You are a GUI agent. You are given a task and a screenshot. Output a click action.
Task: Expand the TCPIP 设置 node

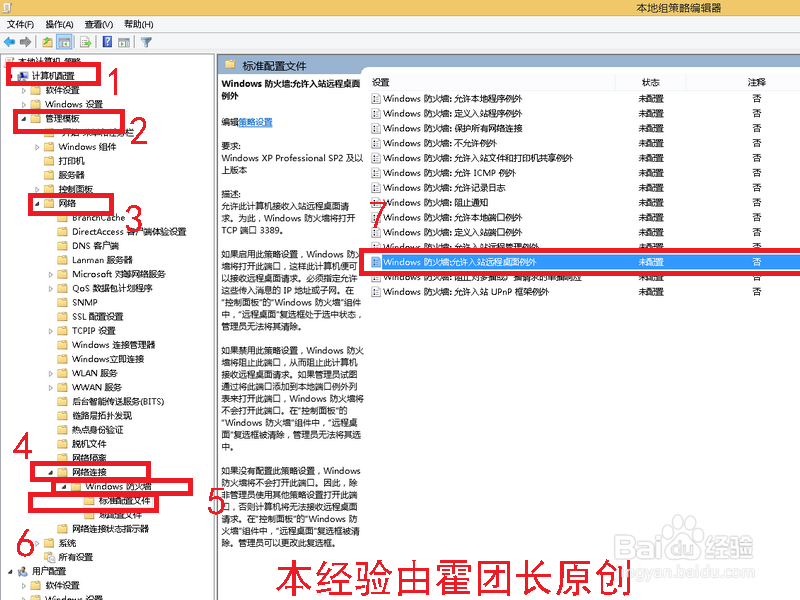51,331
